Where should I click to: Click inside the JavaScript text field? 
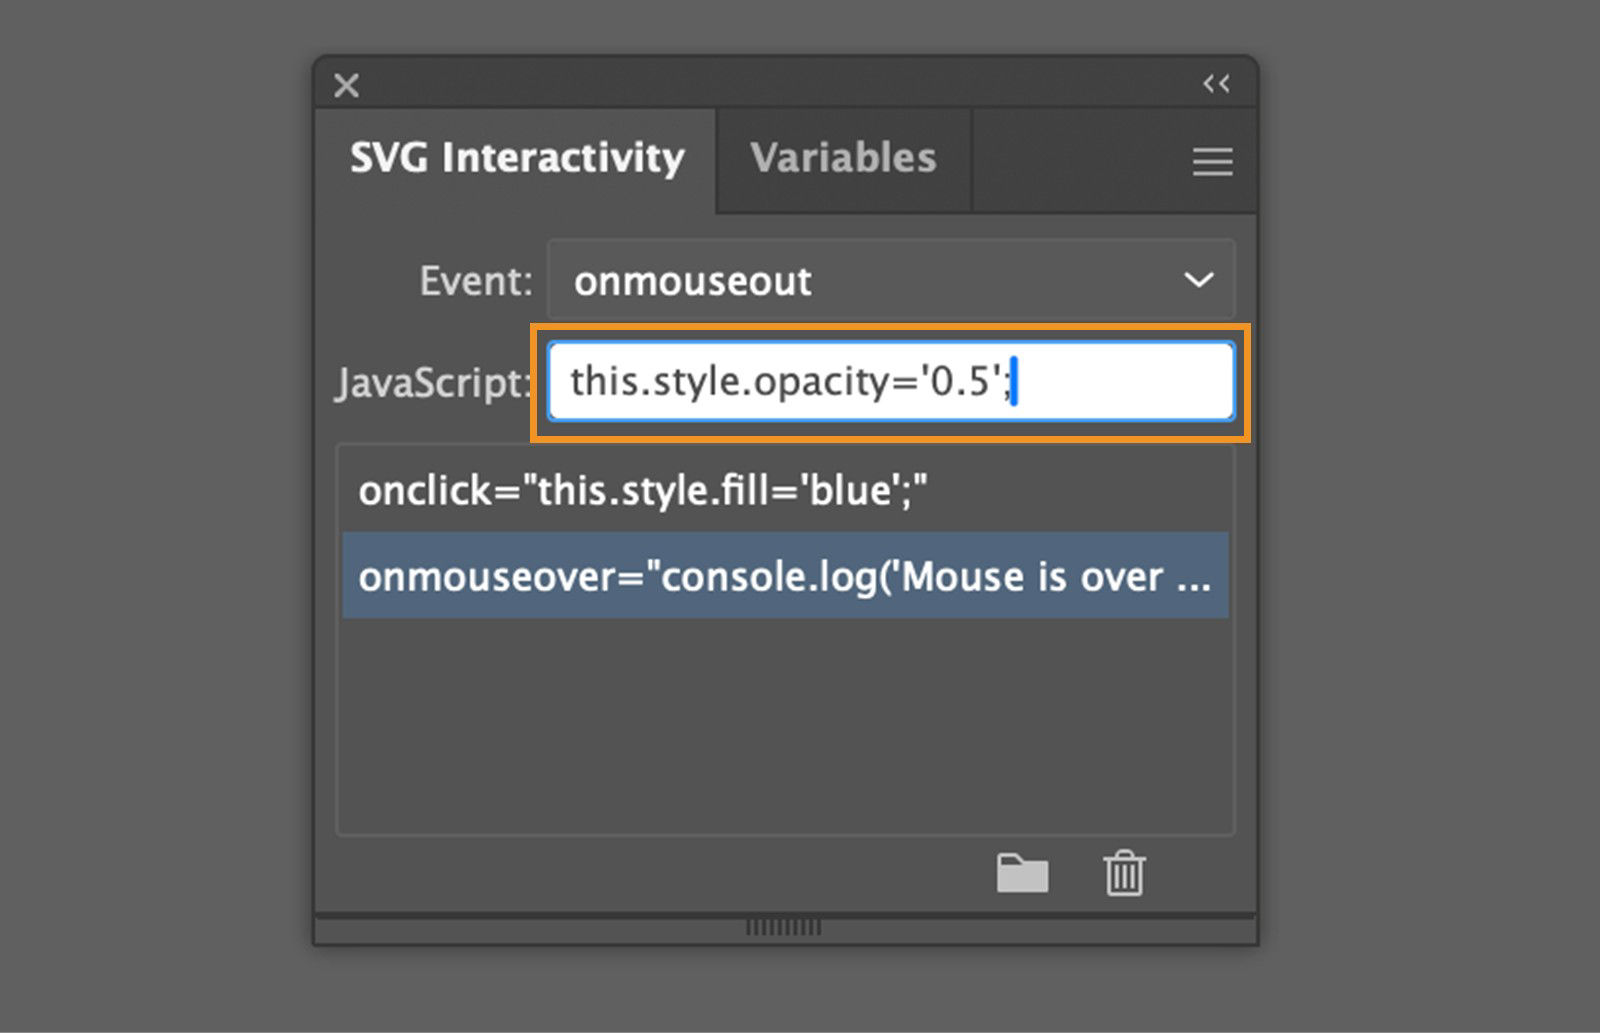(x=890, y=381)
